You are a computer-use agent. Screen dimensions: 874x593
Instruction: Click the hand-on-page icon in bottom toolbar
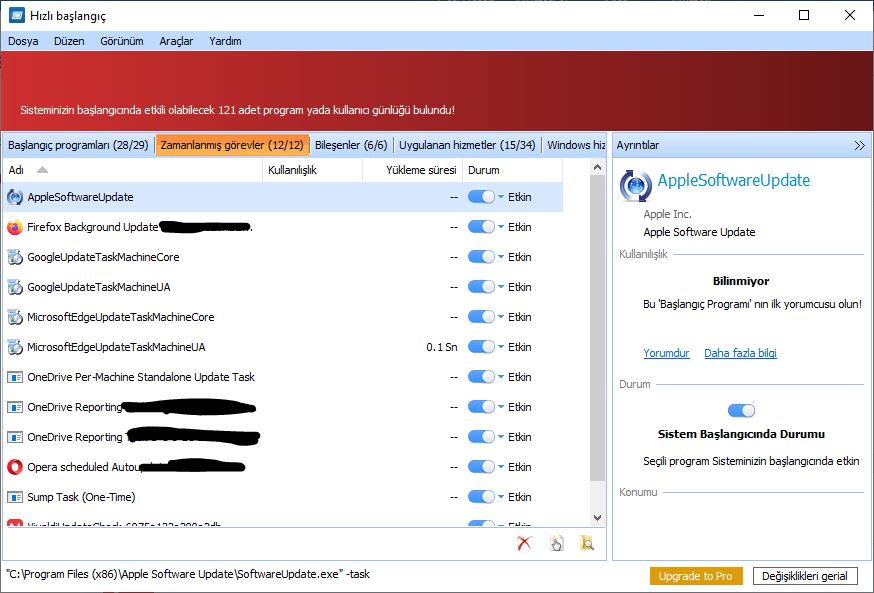tap(556, 543)
